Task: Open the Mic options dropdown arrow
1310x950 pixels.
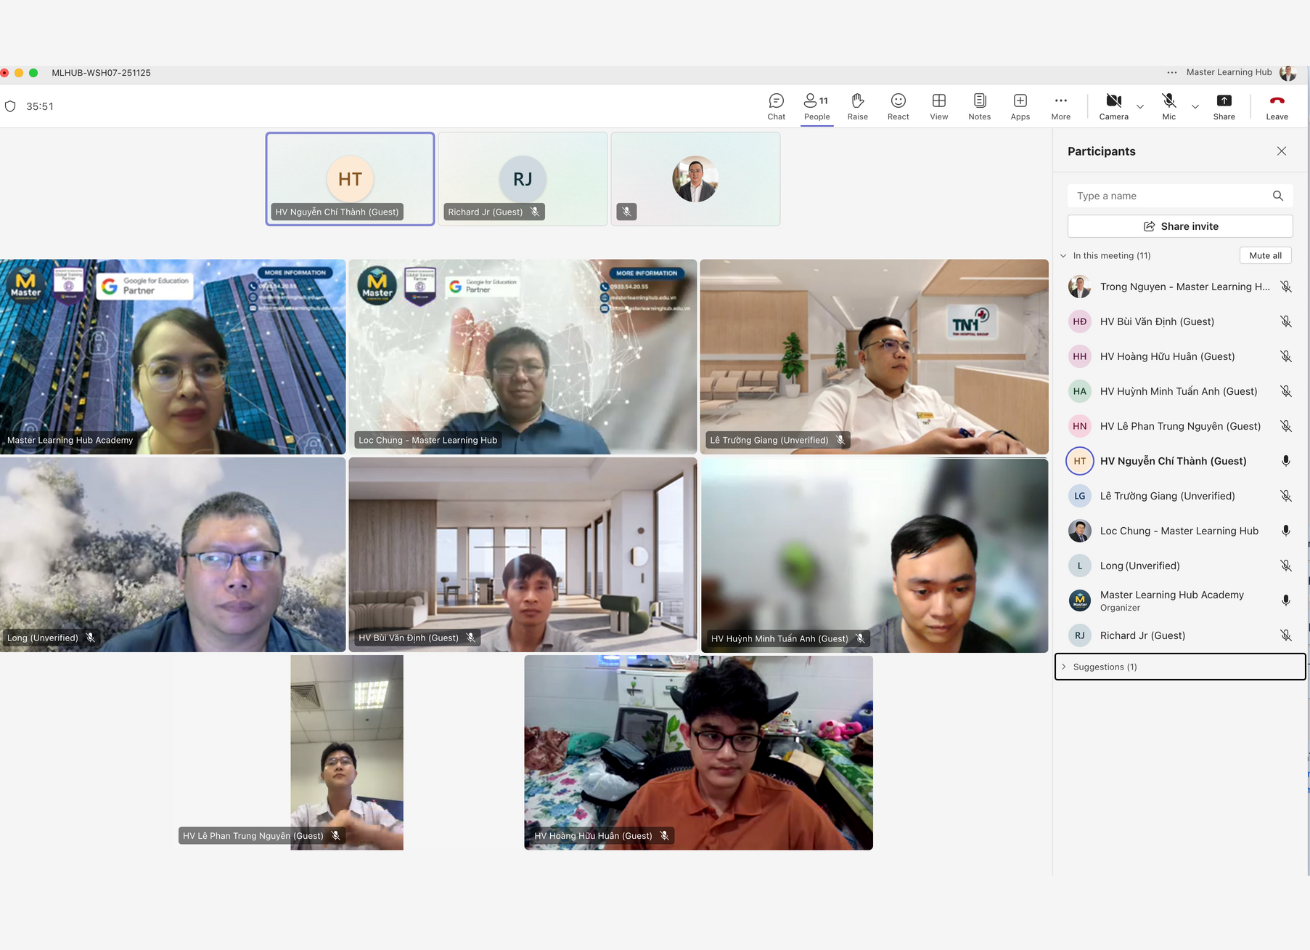Action: click(x=1195, y=106)
